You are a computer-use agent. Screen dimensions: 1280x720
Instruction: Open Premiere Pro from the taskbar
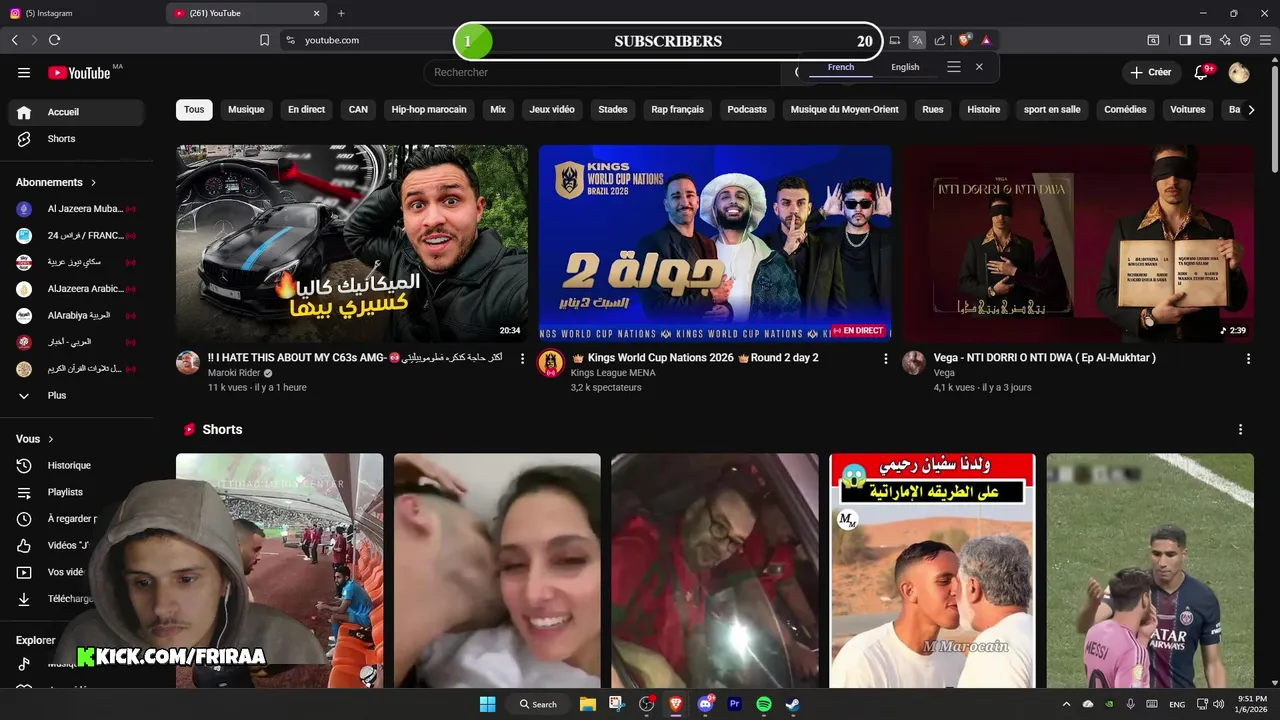tap(735, 704)
